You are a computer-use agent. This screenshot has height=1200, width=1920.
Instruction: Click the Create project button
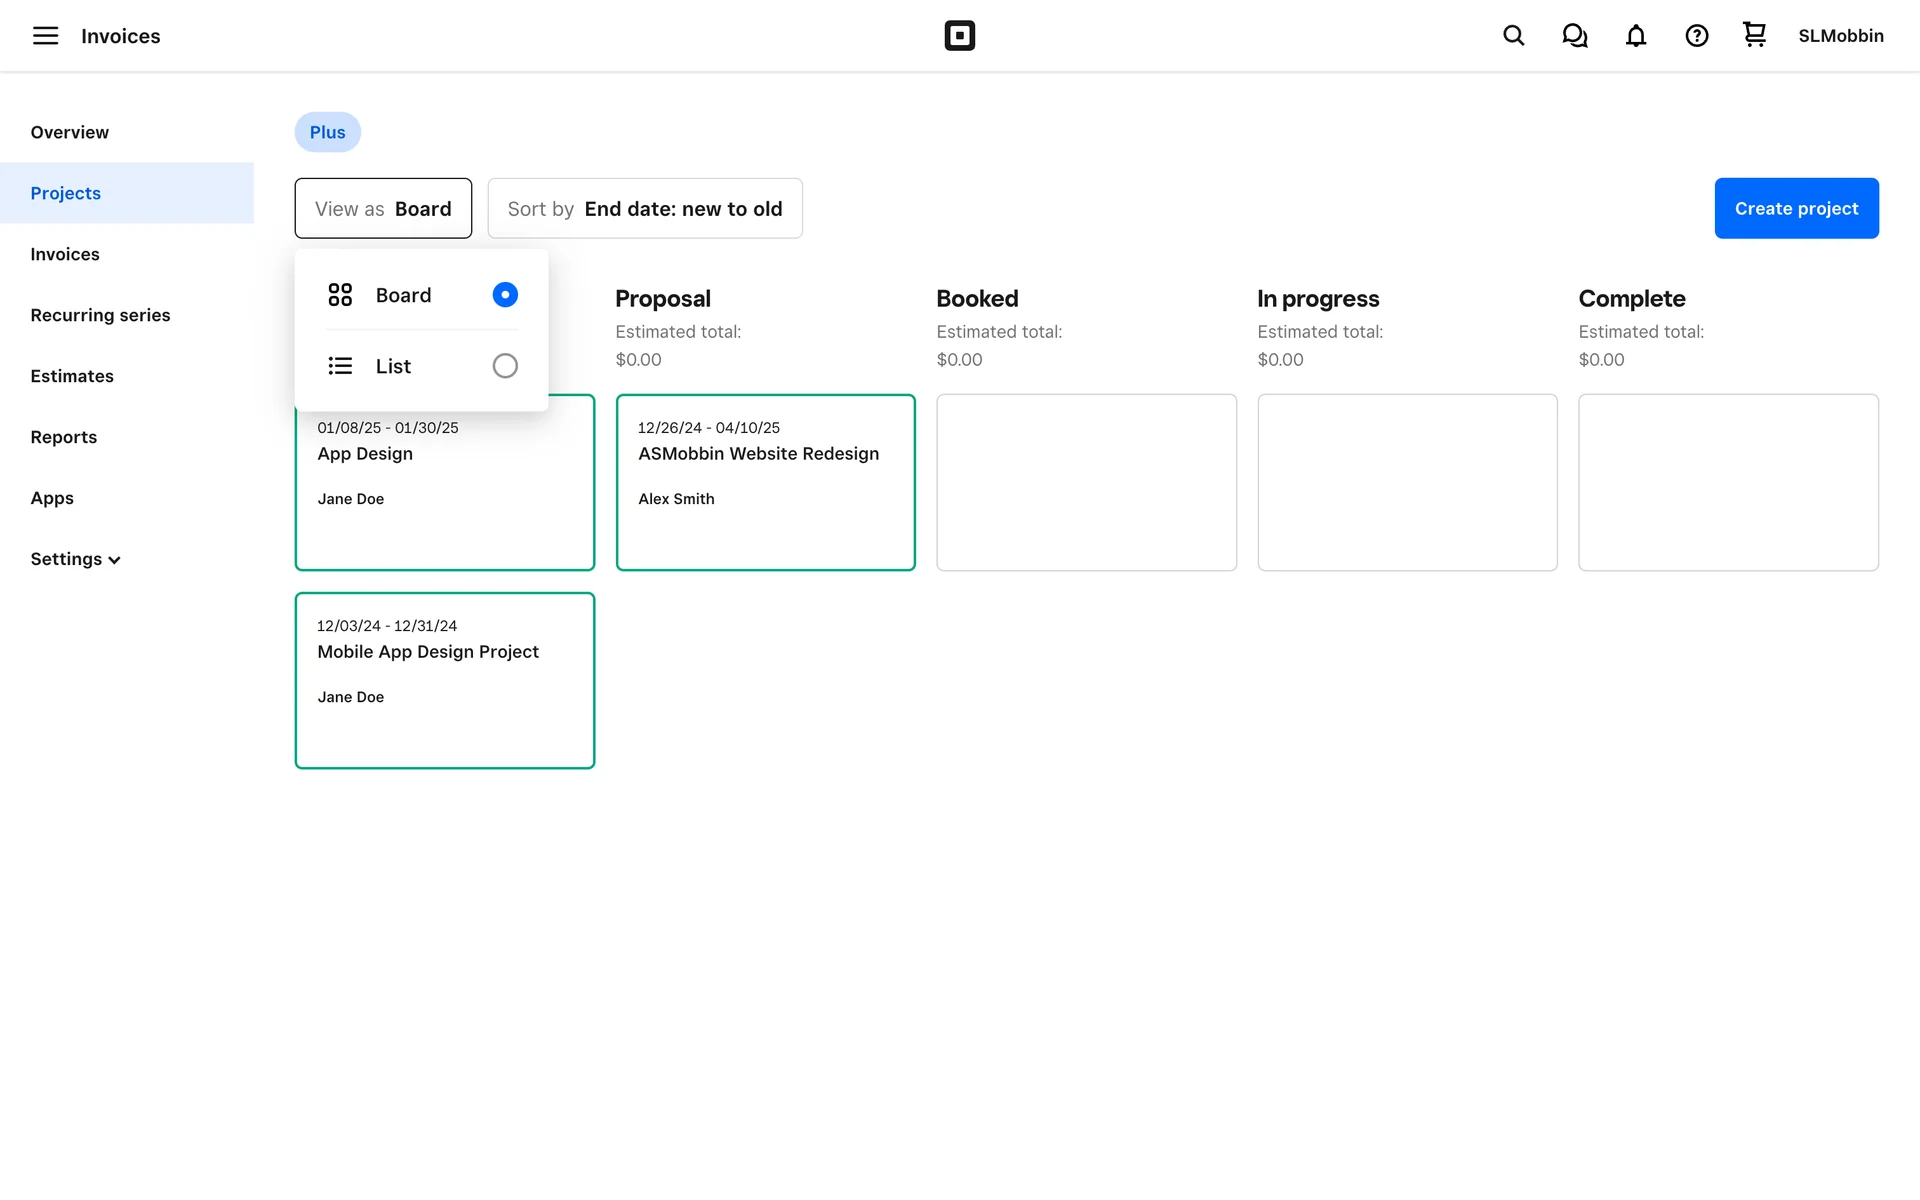click(x=1796, y=208)
